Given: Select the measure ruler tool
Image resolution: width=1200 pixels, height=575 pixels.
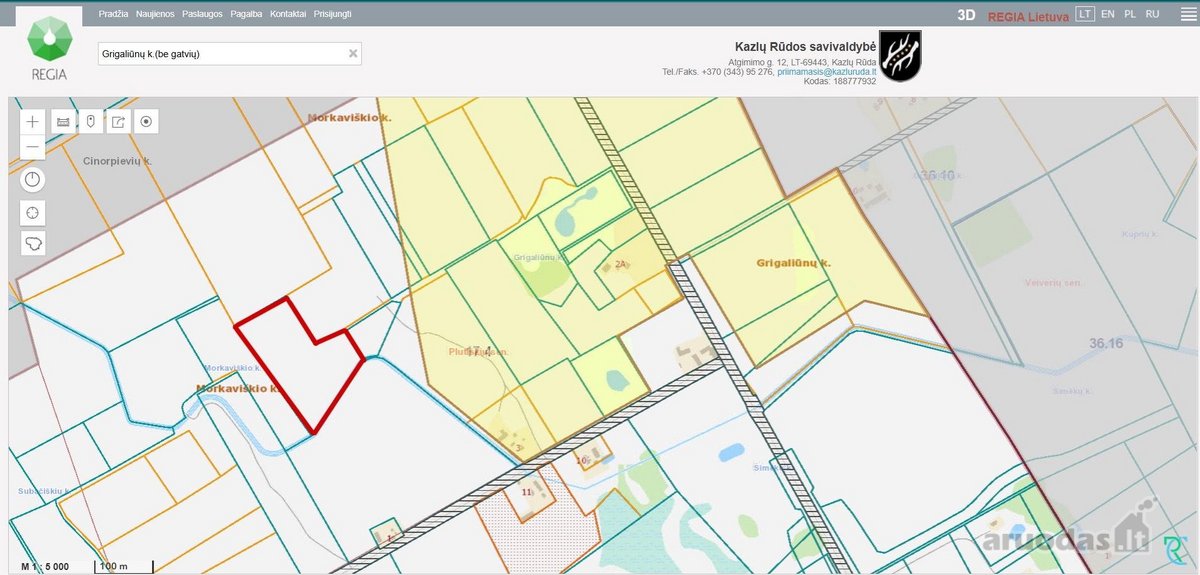Looking at the screenshot, I should pyautogui.click(x=62, y=122).
